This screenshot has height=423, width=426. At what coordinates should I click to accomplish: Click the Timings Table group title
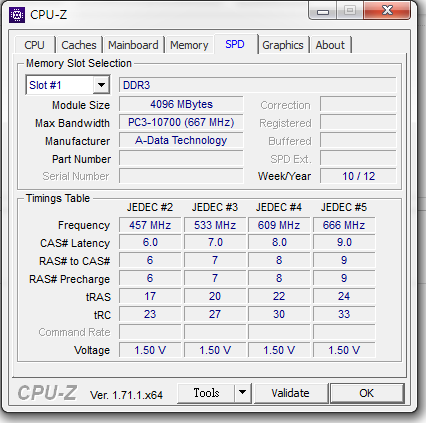(58, 198)
